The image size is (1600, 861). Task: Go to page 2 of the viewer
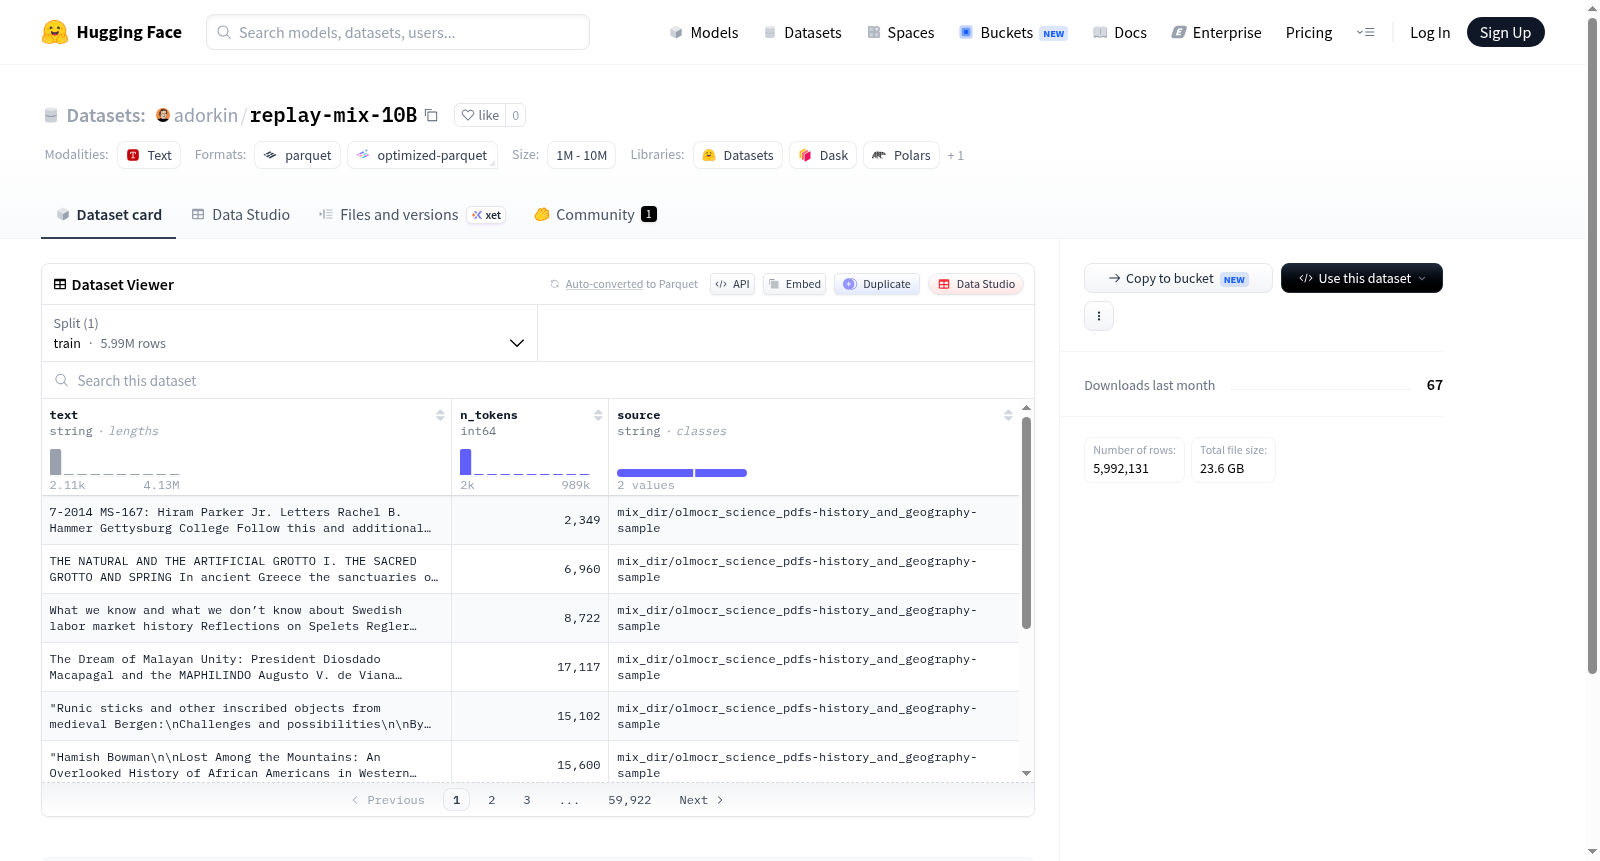click(x=491, y=800)
